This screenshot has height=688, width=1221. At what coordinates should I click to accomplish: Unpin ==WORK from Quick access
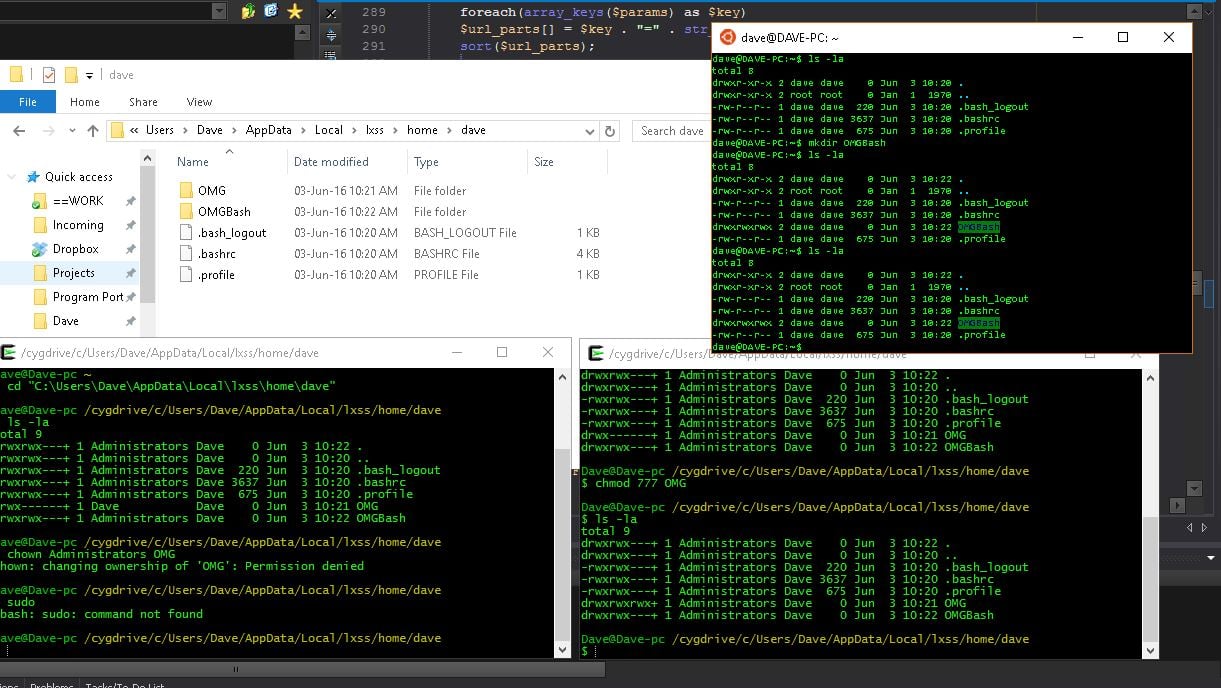pos(130,200)
